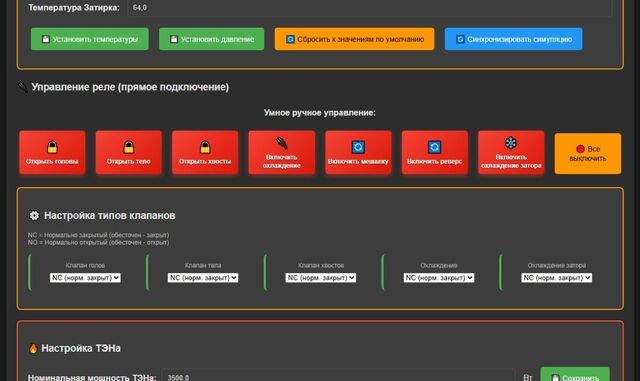Screen dimensions: 640x381
Task: Click the 'NC = Нормально закрытый' legend text
Action: [x=98, y=235]
